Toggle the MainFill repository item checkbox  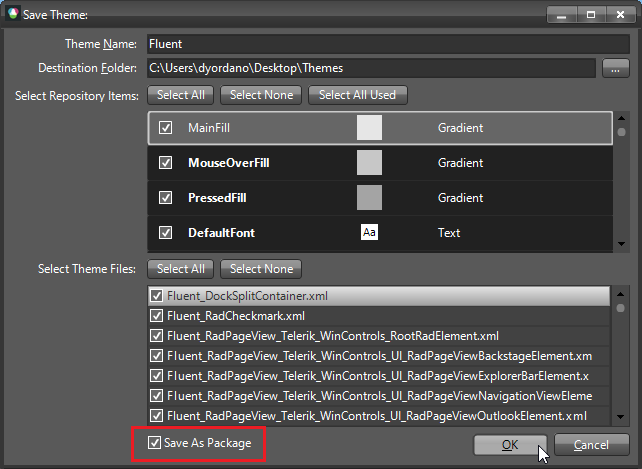coord(165,127)
